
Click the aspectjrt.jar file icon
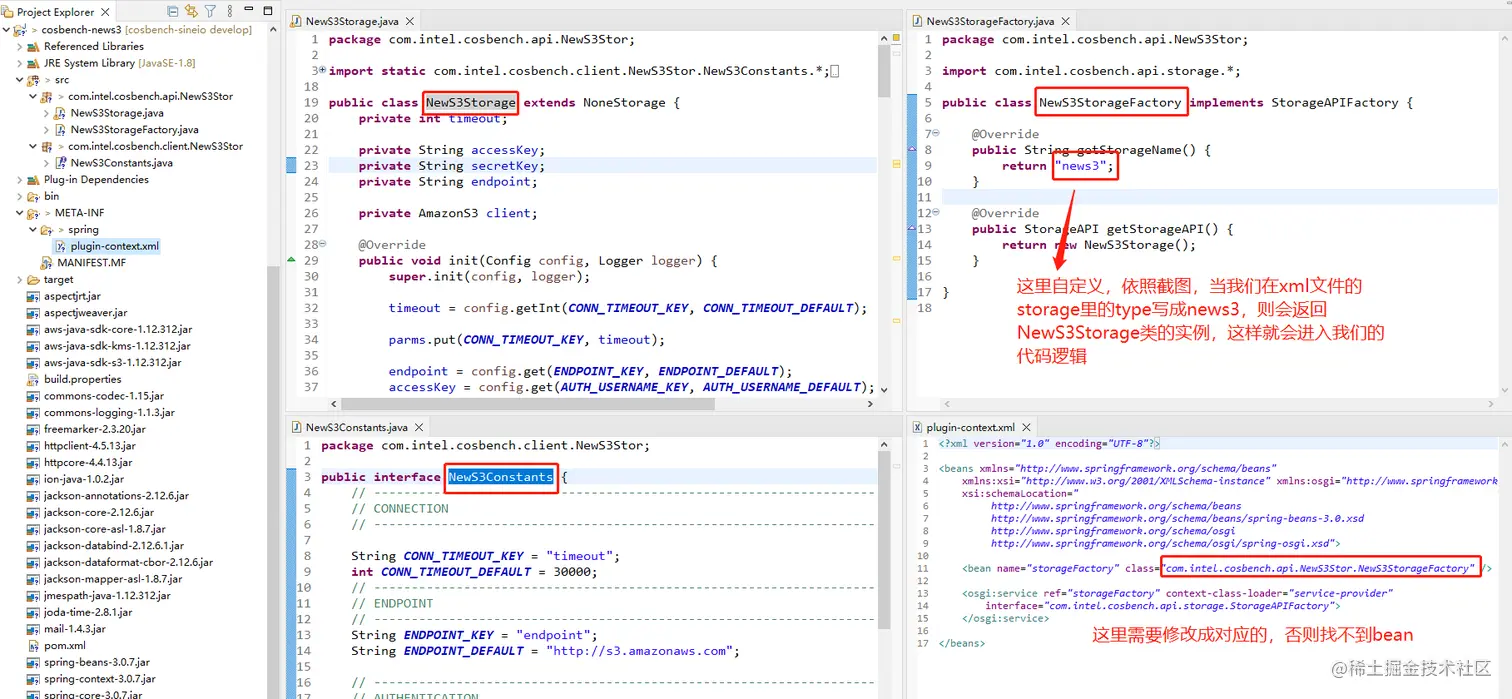point(34,296)
